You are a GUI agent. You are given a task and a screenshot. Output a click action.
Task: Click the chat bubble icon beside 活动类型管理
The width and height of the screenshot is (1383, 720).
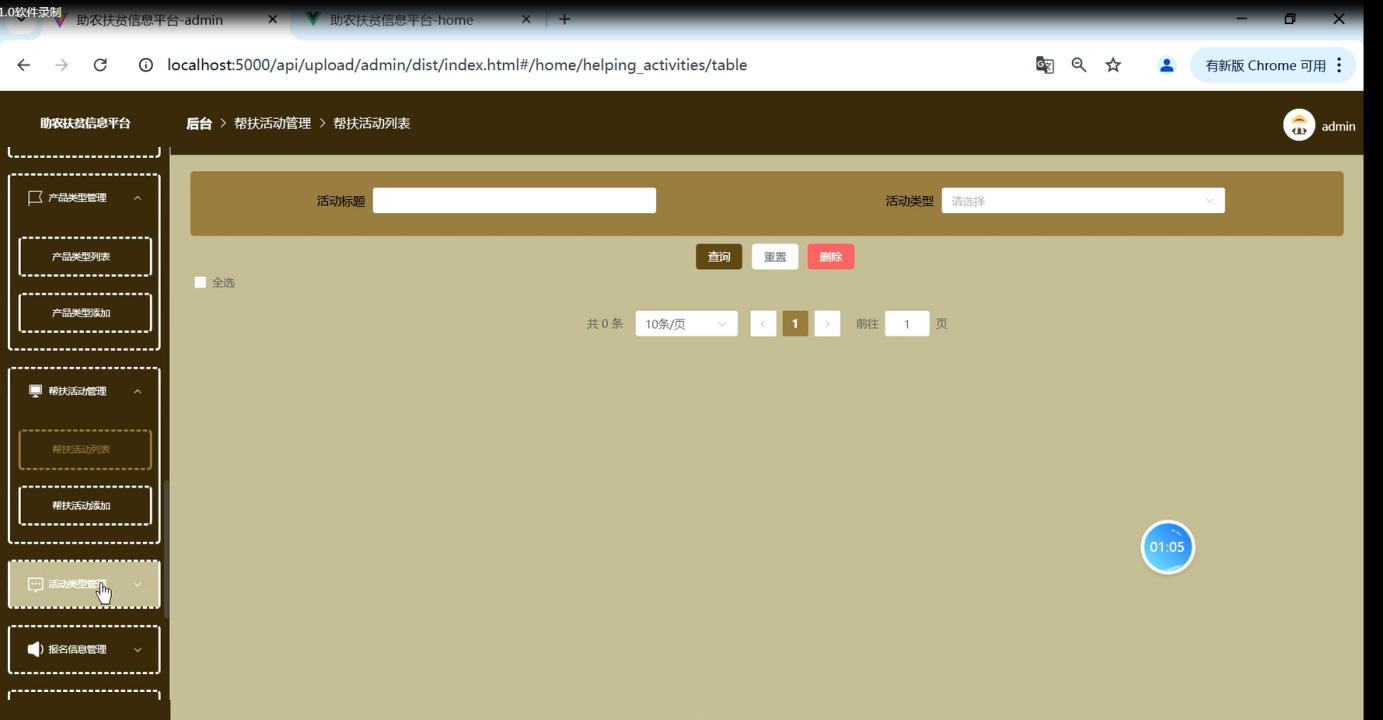coord(35,584)
